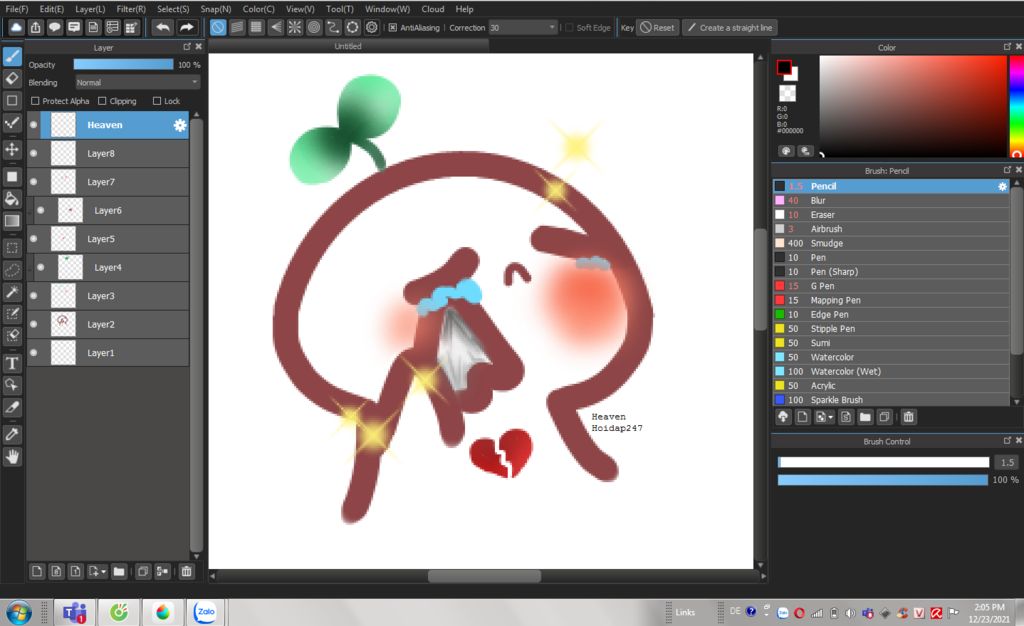Select the Gradient tool
The width and height of the screenshot is (1024, 626).
pyautogui.click(x=12, y=221)
